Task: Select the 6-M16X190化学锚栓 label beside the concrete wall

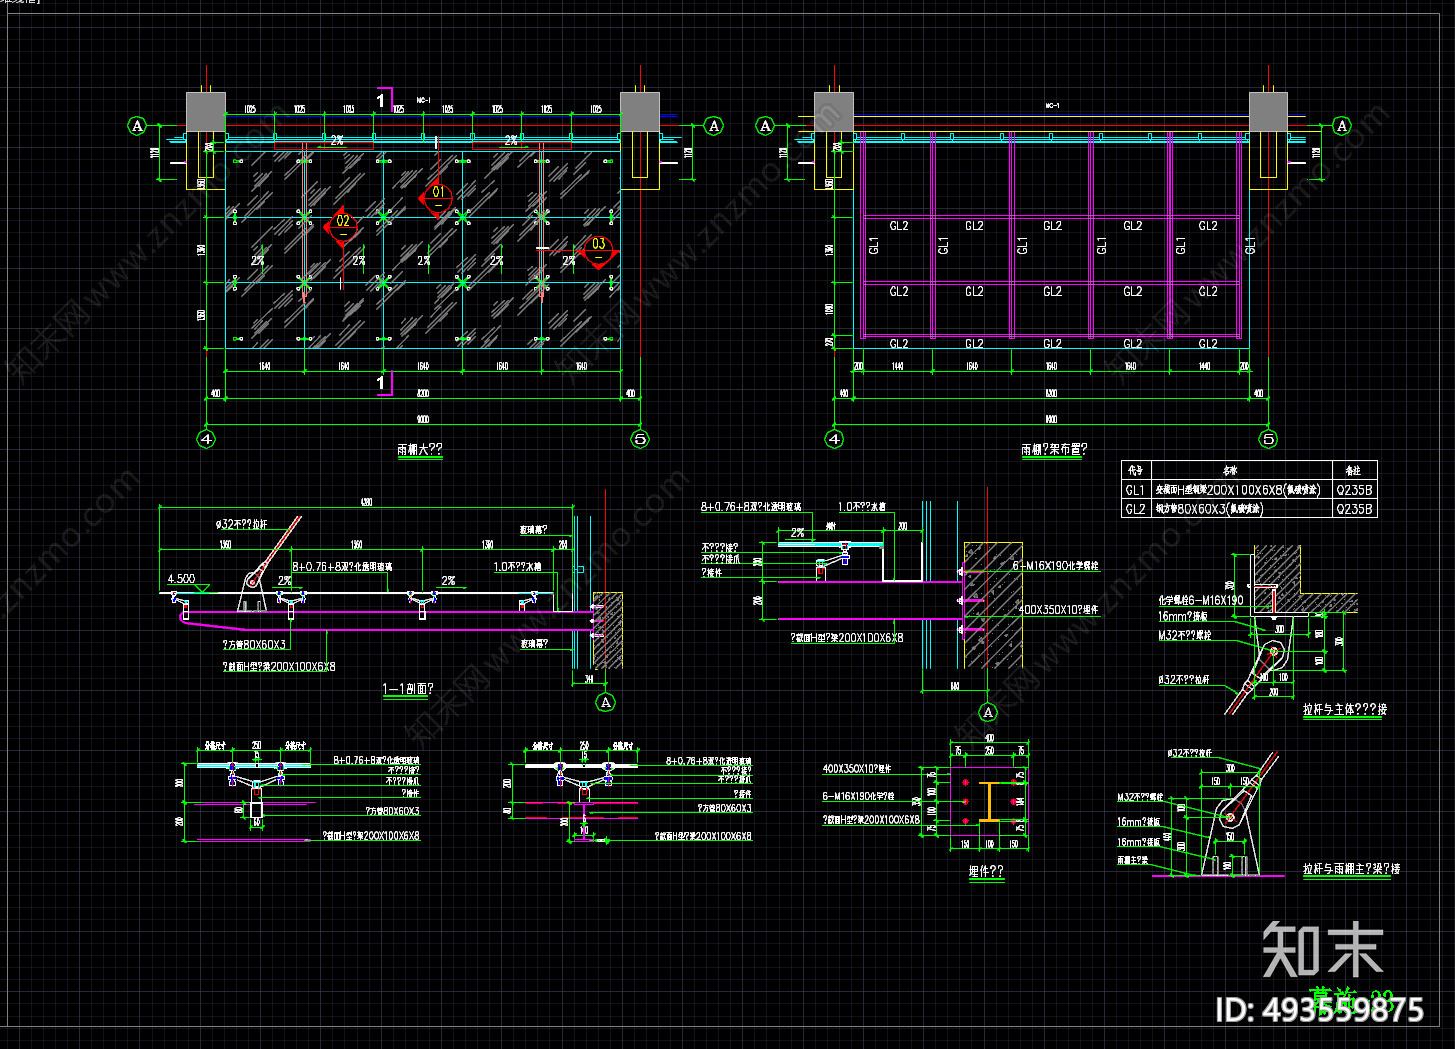Action: pyautogui.click(x=1055, y=566)
